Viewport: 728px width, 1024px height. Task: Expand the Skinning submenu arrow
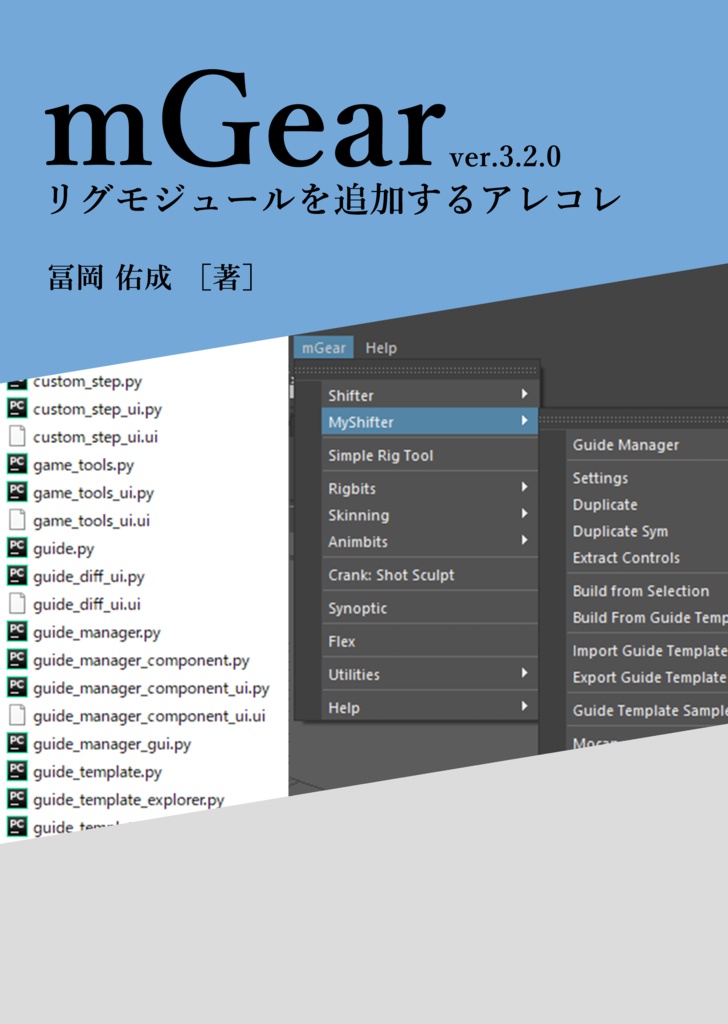click(x=524, y=514)
